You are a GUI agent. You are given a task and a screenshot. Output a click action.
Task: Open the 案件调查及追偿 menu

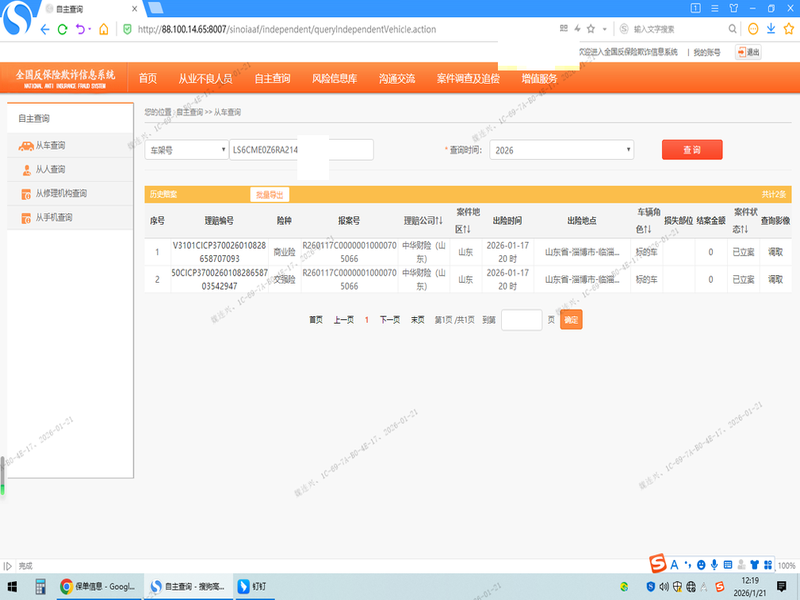tap(468, 78)
